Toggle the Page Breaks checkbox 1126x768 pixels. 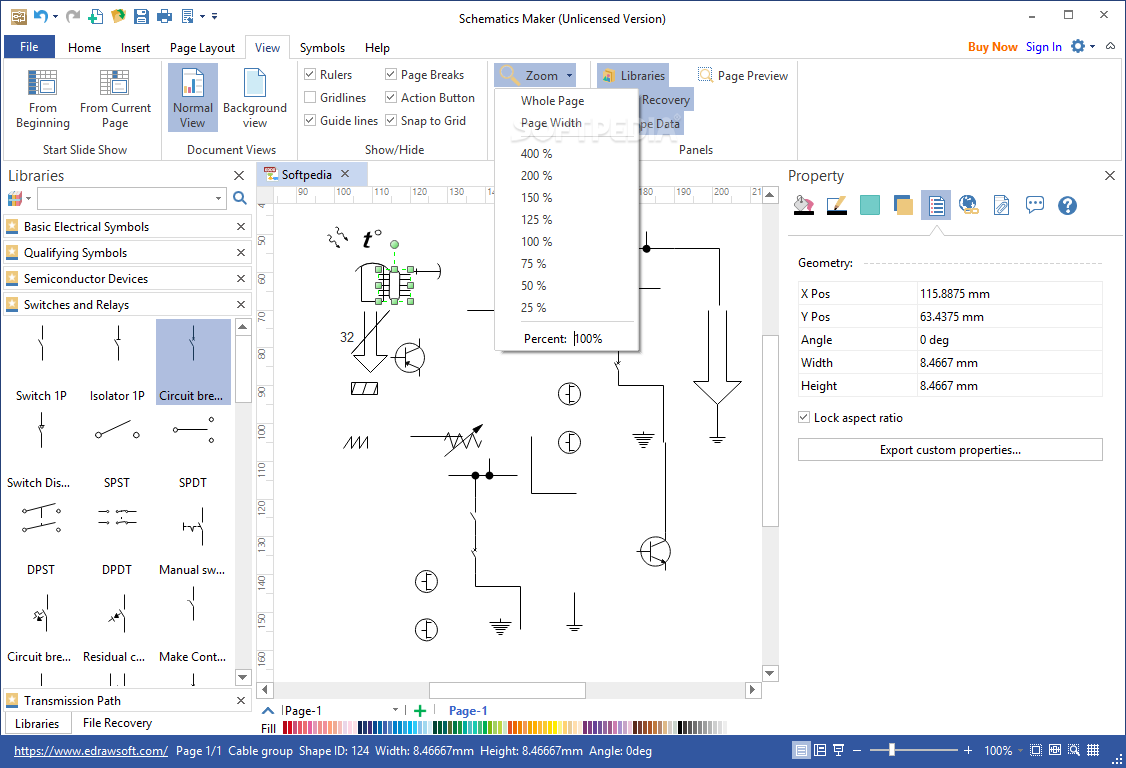coord(391,74)
